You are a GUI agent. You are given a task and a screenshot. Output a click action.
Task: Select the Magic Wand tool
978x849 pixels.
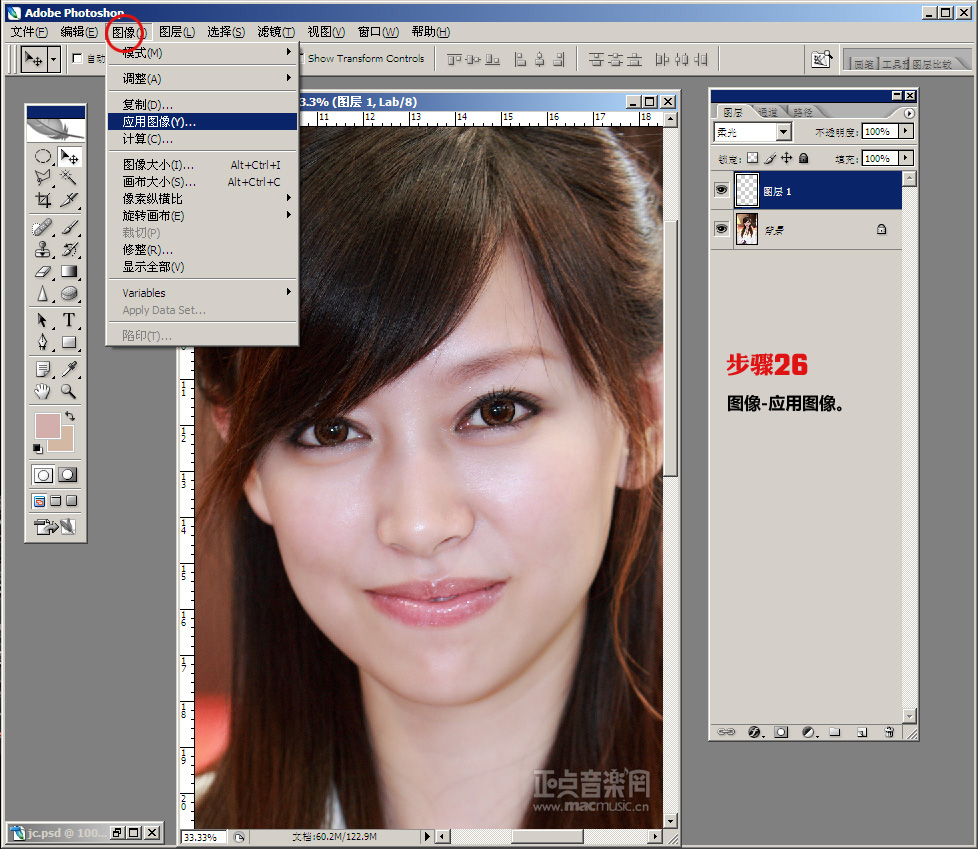pyautogui.click(x=69, y=177)
